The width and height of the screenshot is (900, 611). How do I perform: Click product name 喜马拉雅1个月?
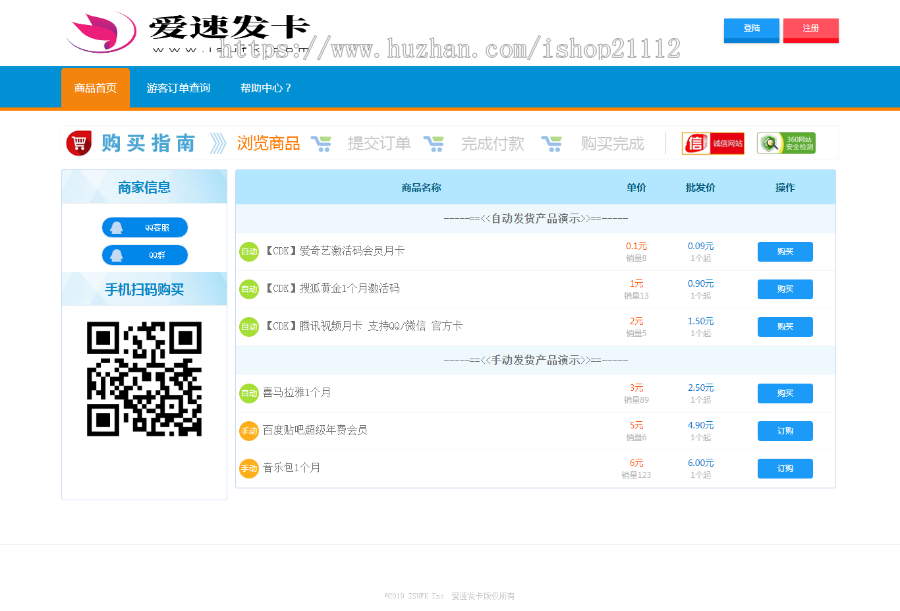(297, 393)
